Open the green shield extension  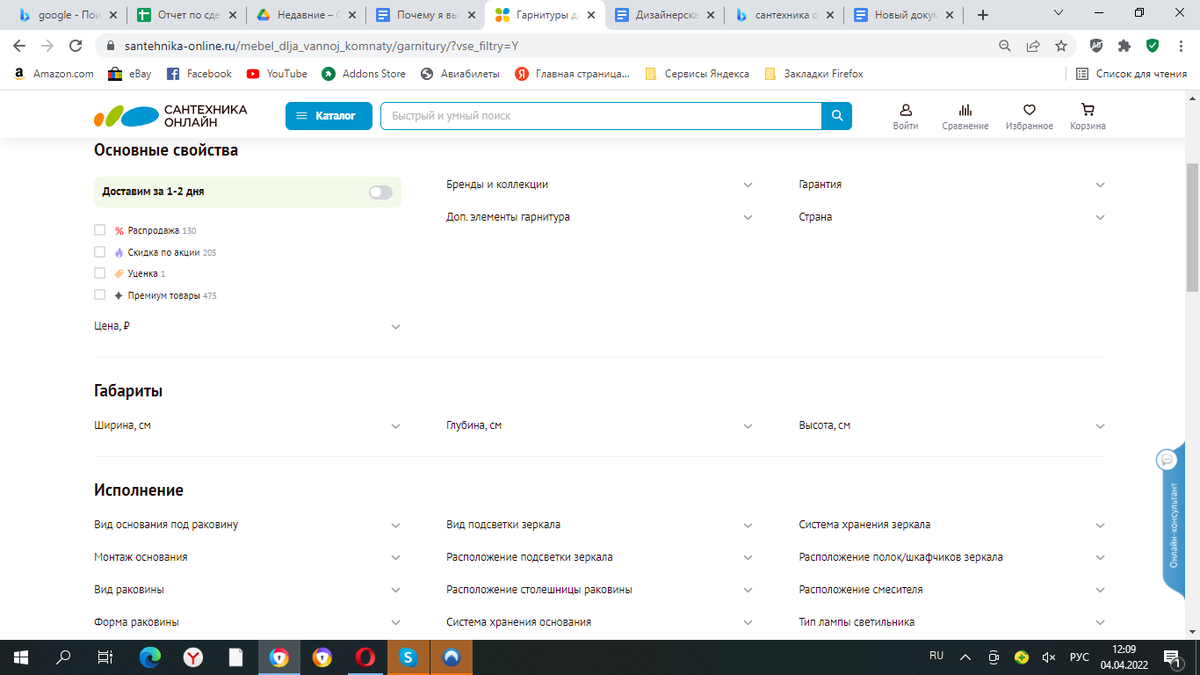point(1152,46)
